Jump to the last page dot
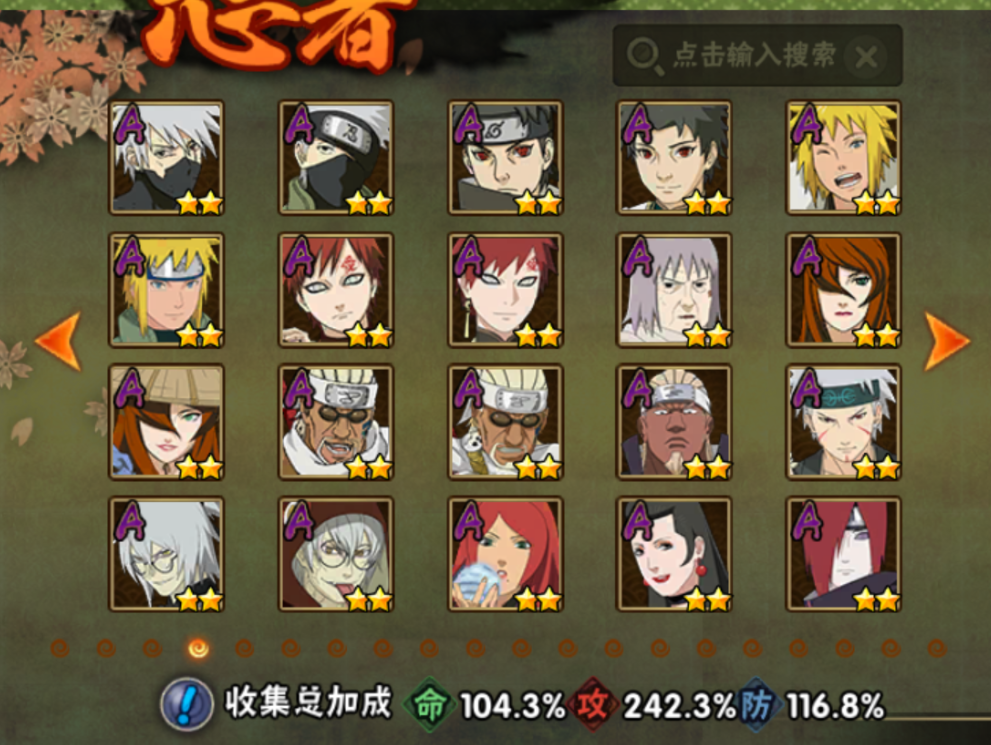The width and height of the screenshot is (991, 745). pyautogui.click(x=936, y=648)
